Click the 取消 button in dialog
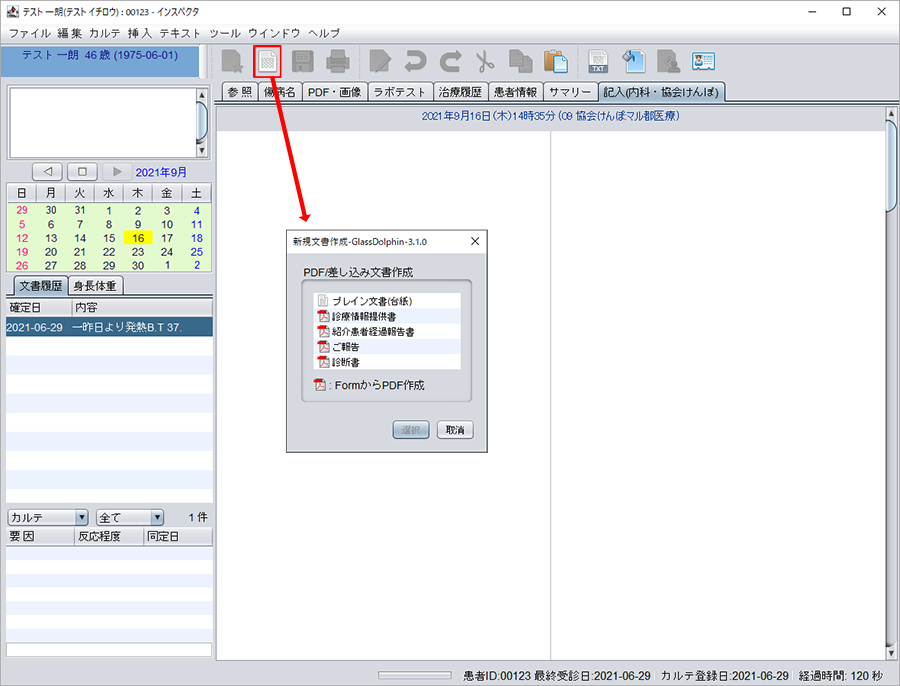 (x=454, y=430)
